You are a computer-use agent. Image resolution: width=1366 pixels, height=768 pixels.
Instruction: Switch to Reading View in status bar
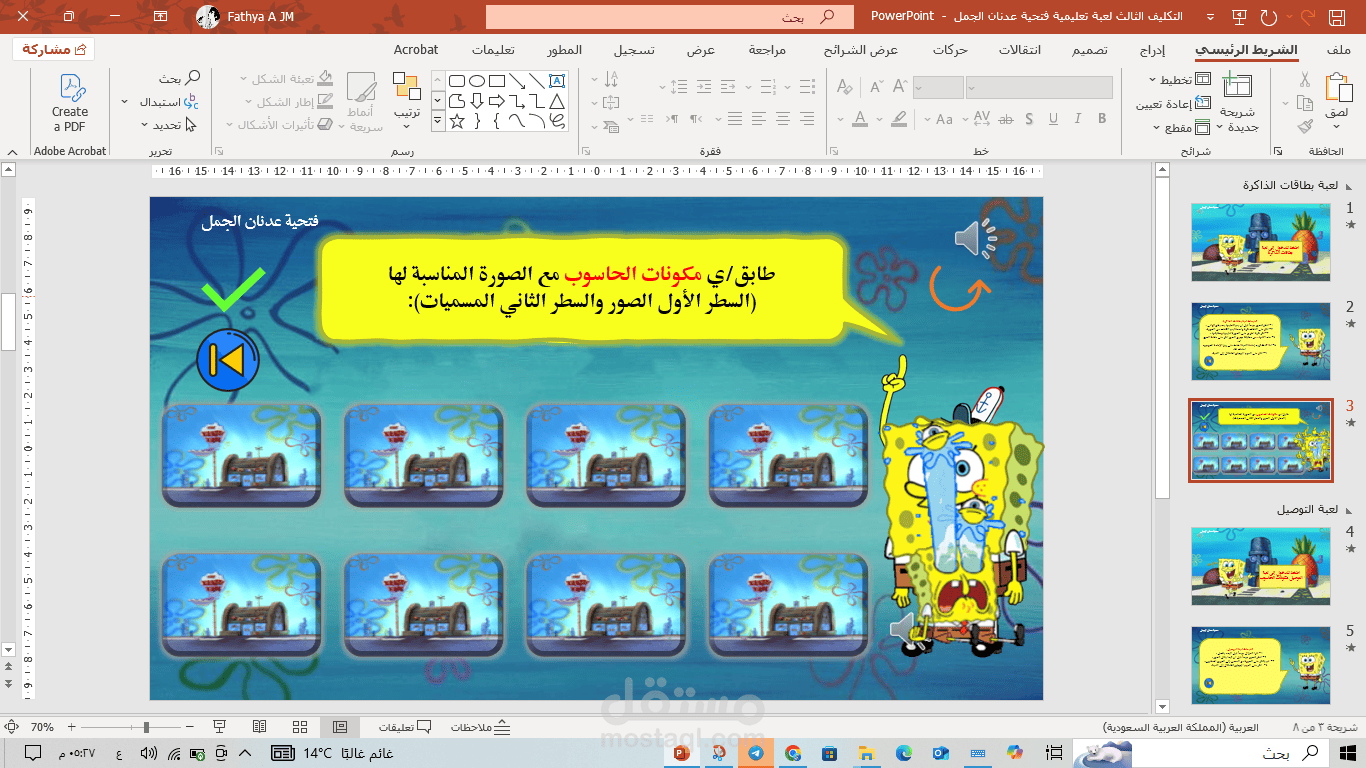[x=260, y=727]
